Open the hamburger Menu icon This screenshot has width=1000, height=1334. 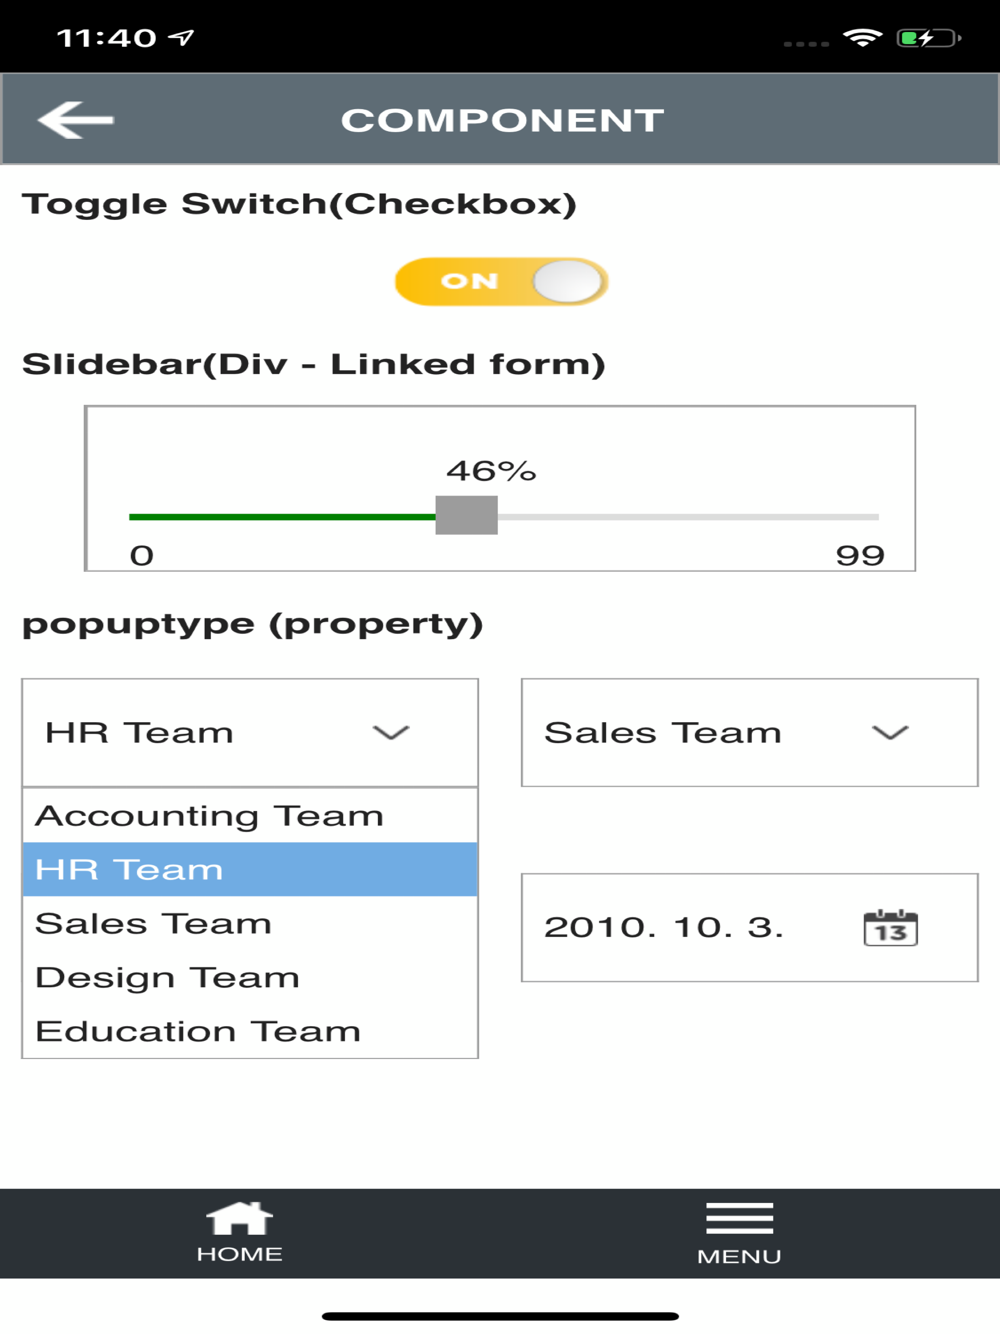point(739,1218)
